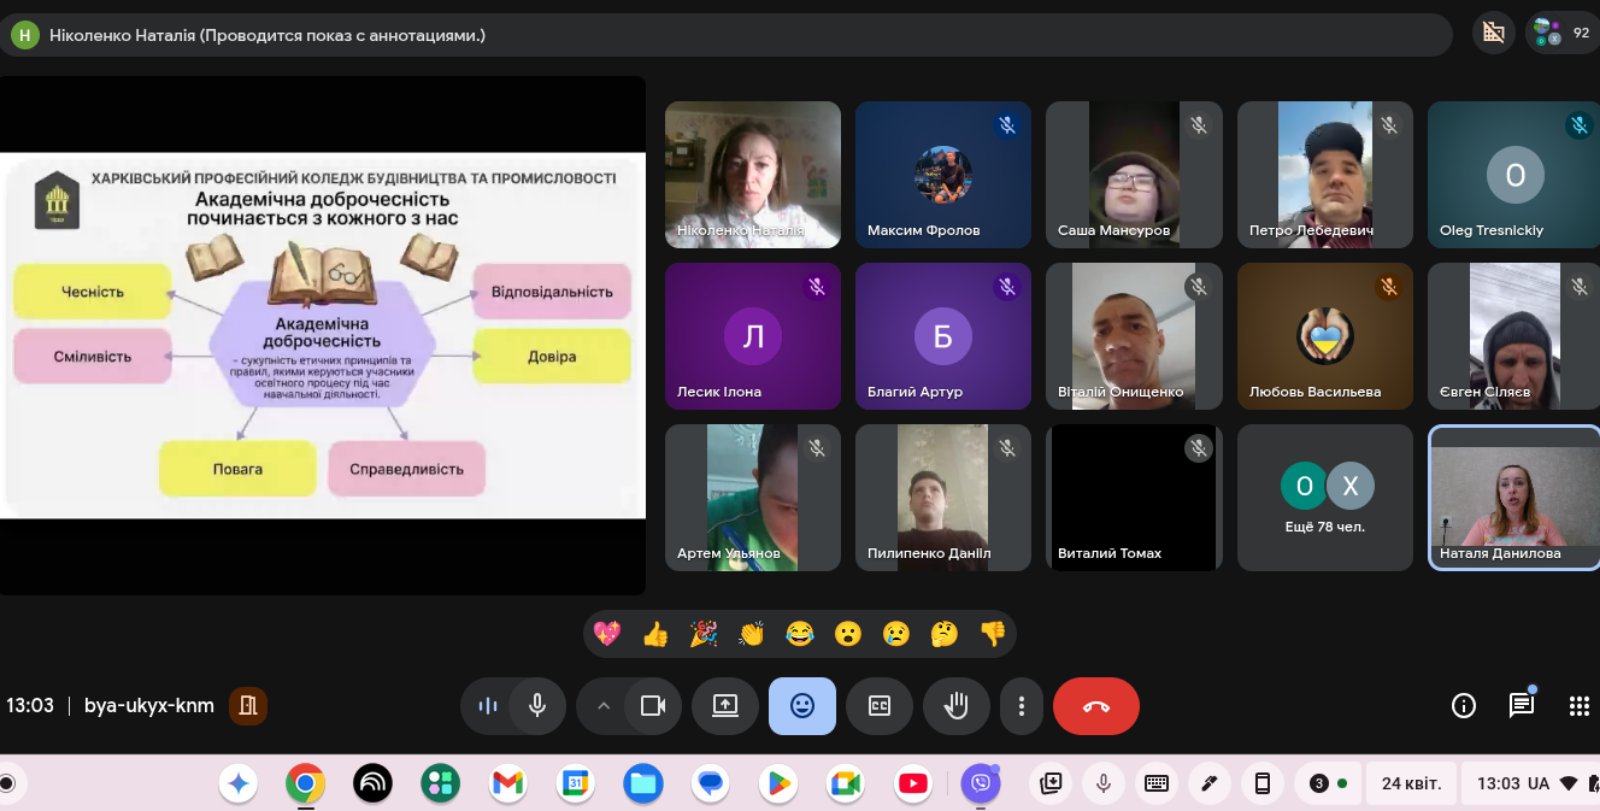Select the Наталя Данилова video tile
Image resolution: width=1600 pixels, height=811 pixels.
[1513, 497]
